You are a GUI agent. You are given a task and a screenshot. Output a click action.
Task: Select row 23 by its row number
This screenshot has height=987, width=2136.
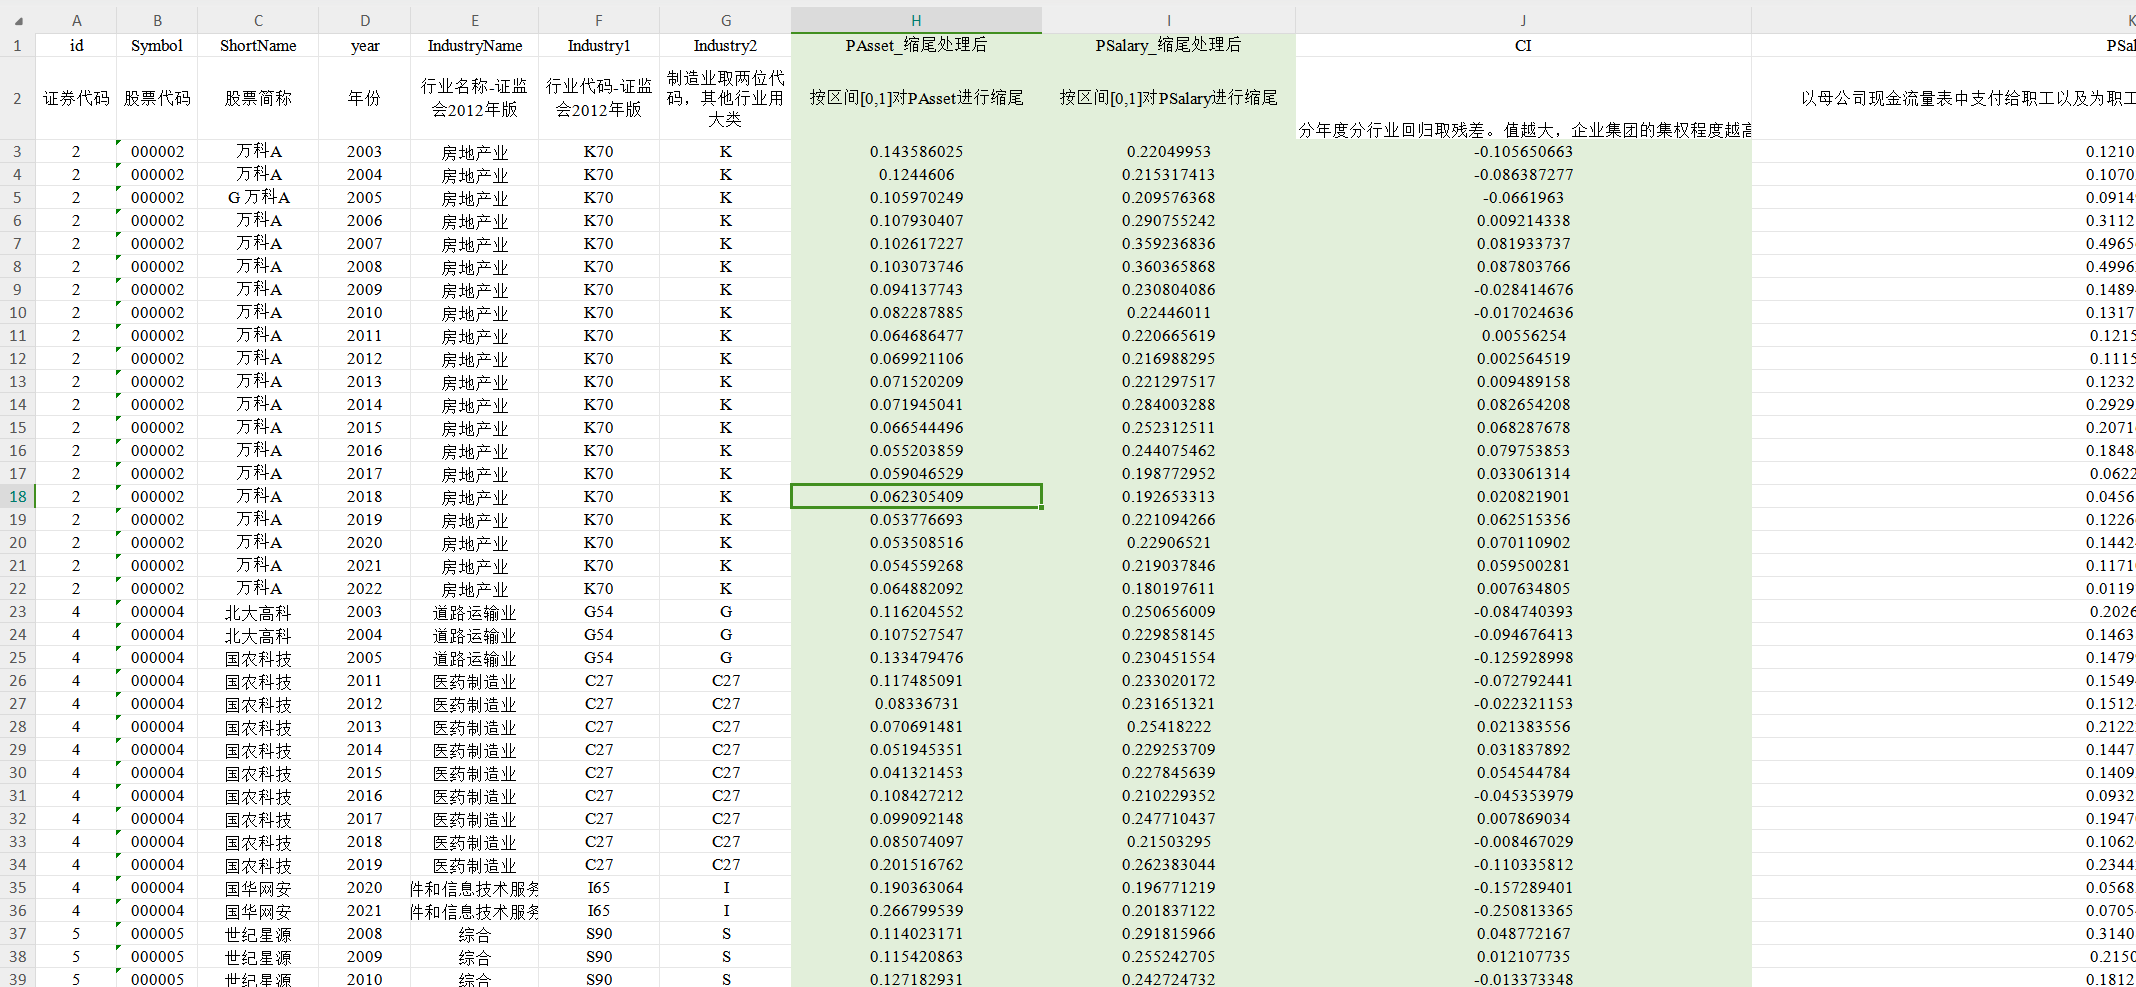click(18, 611)
